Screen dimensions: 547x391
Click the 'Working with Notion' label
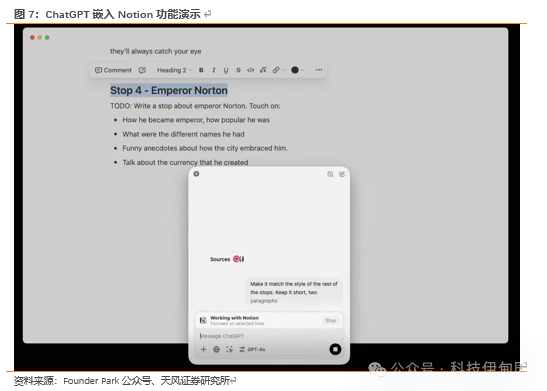(234, 318)
